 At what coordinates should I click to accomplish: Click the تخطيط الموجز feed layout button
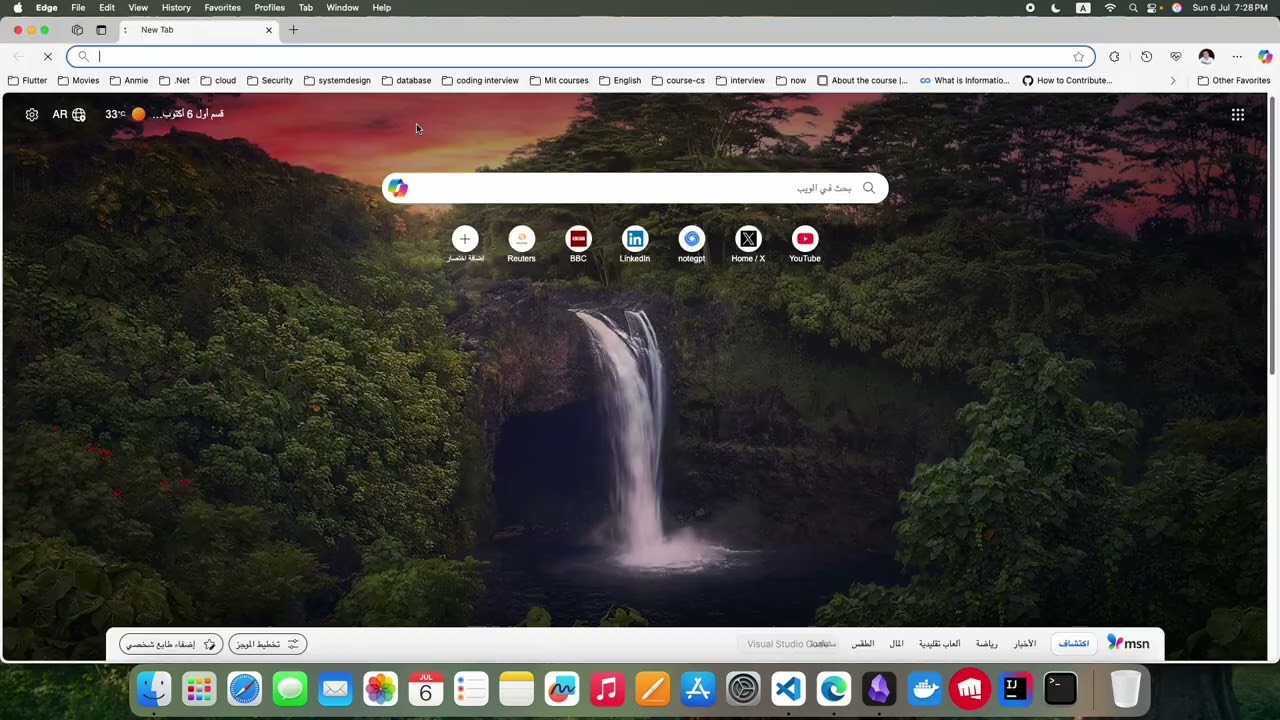pyautogui.click(x=267, y=644)
